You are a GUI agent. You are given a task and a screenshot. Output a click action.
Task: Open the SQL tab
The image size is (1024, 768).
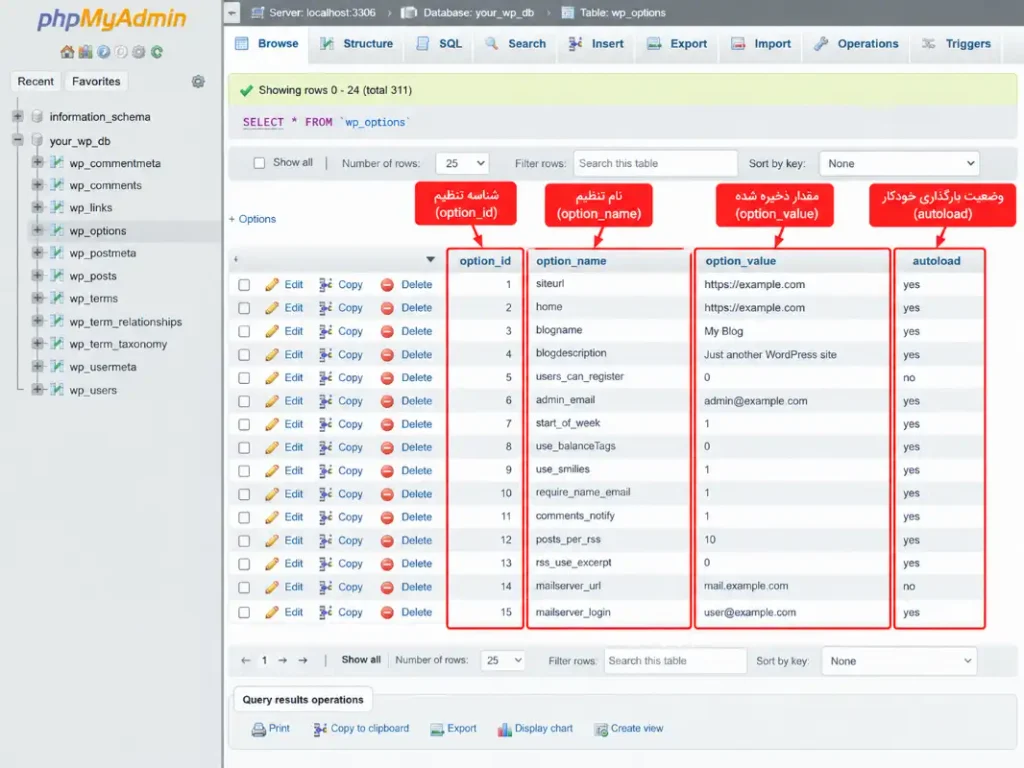439,44
